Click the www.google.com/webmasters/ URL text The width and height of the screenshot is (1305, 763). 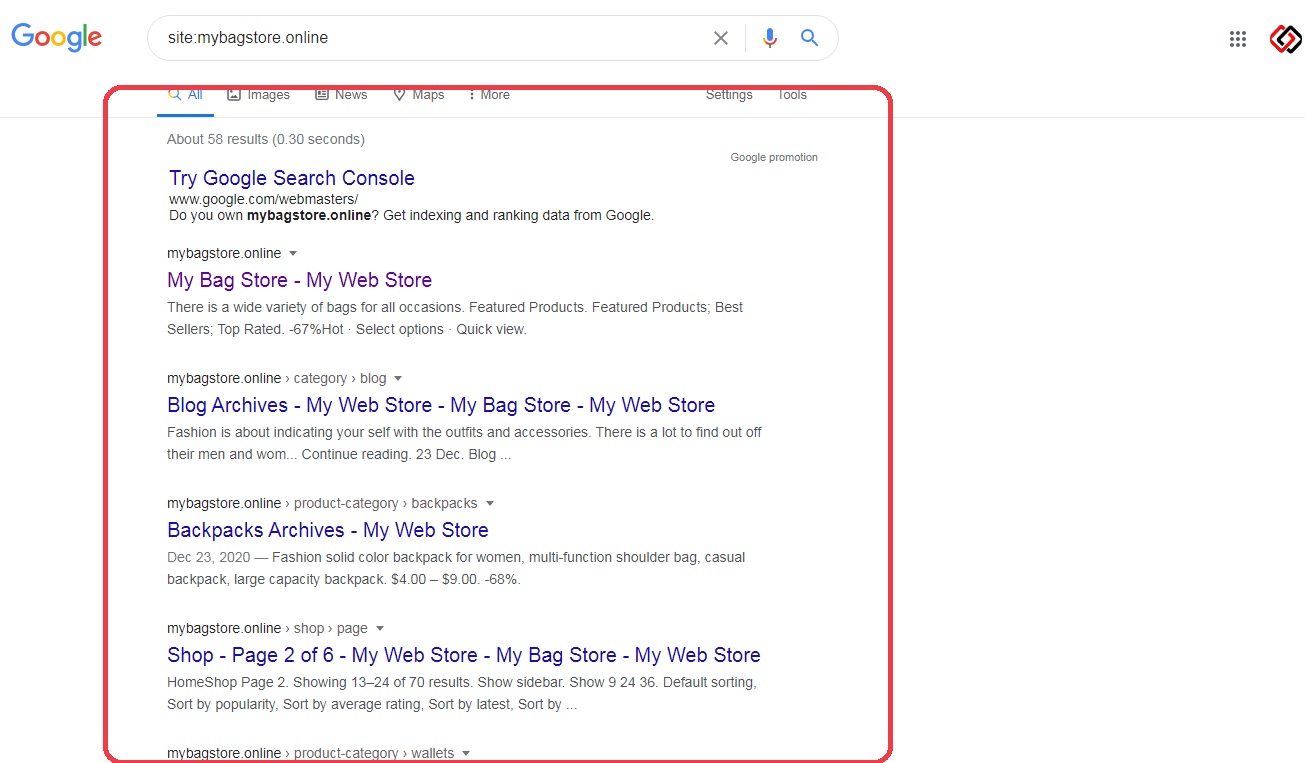point(264,199)
